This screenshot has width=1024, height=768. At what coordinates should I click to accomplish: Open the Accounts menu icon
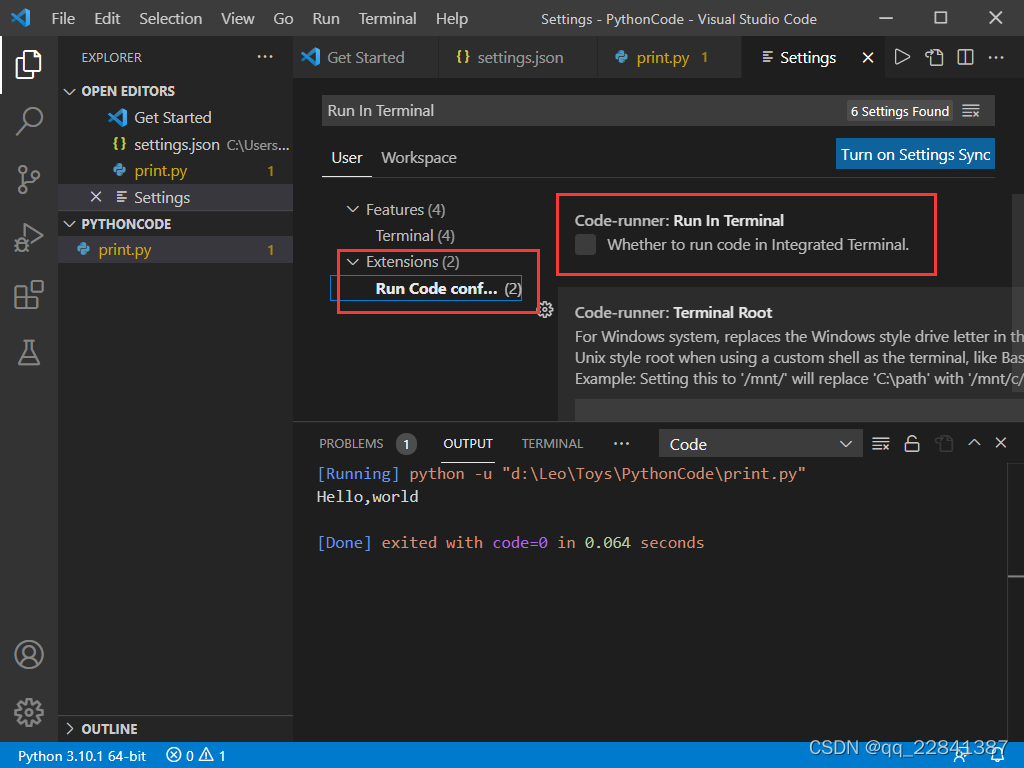pos(29,654)
